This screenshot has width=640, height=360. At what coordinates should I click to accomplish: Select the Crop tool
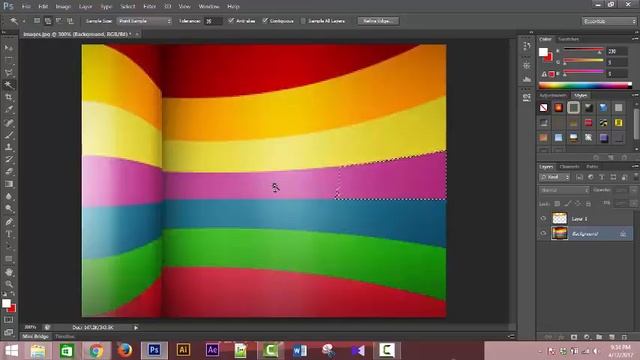pyautogui.click(x=9, y=97)
